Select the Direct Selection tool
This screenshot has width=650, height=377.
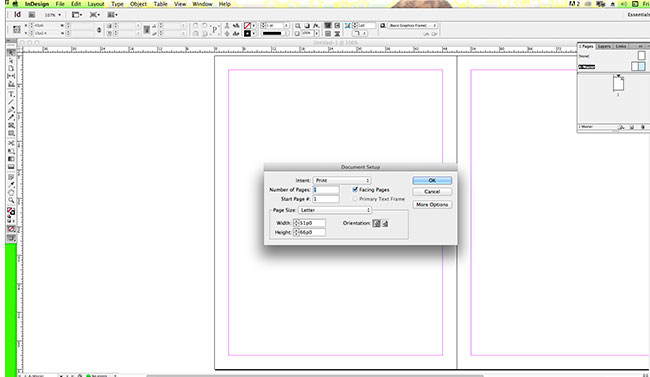(x=11, y=61)
